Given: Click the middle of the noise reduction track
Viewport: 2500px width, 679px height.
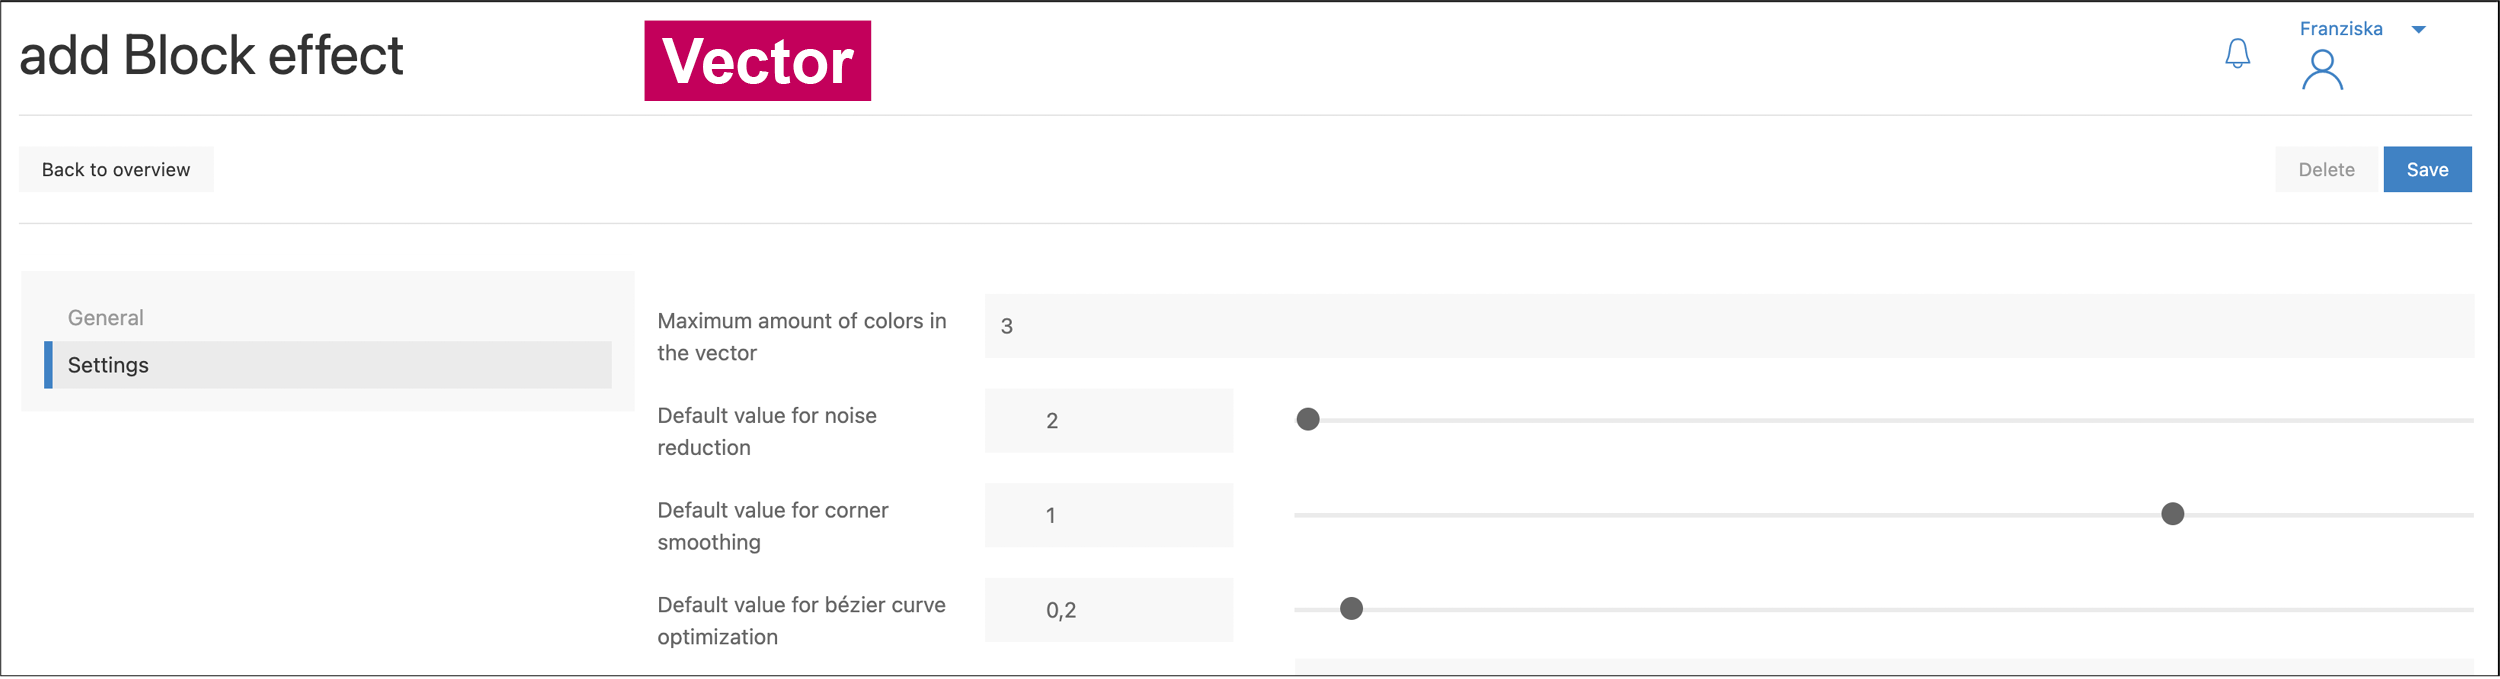Looking at the screenshot, I should [1883, 421].
